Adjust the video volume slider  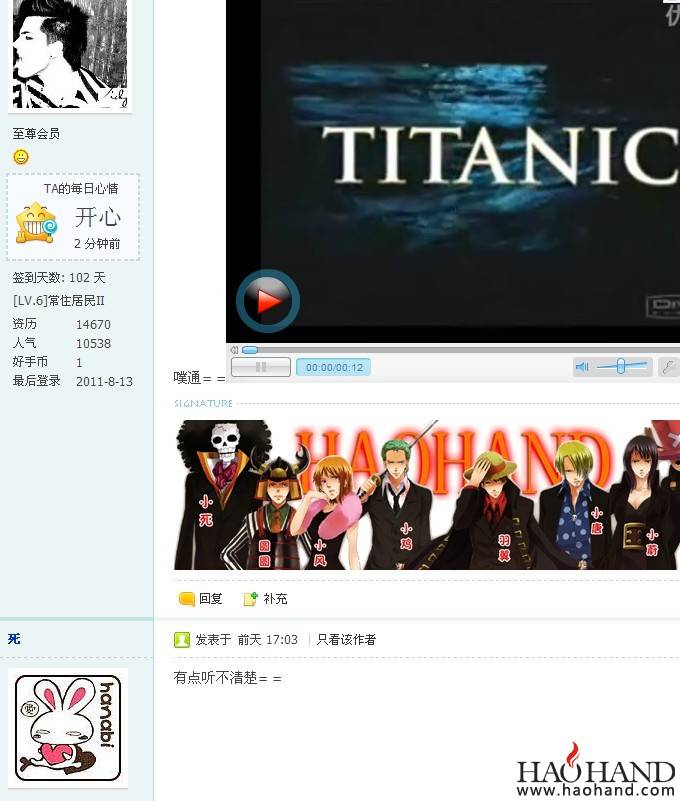(x=621, y=366)
